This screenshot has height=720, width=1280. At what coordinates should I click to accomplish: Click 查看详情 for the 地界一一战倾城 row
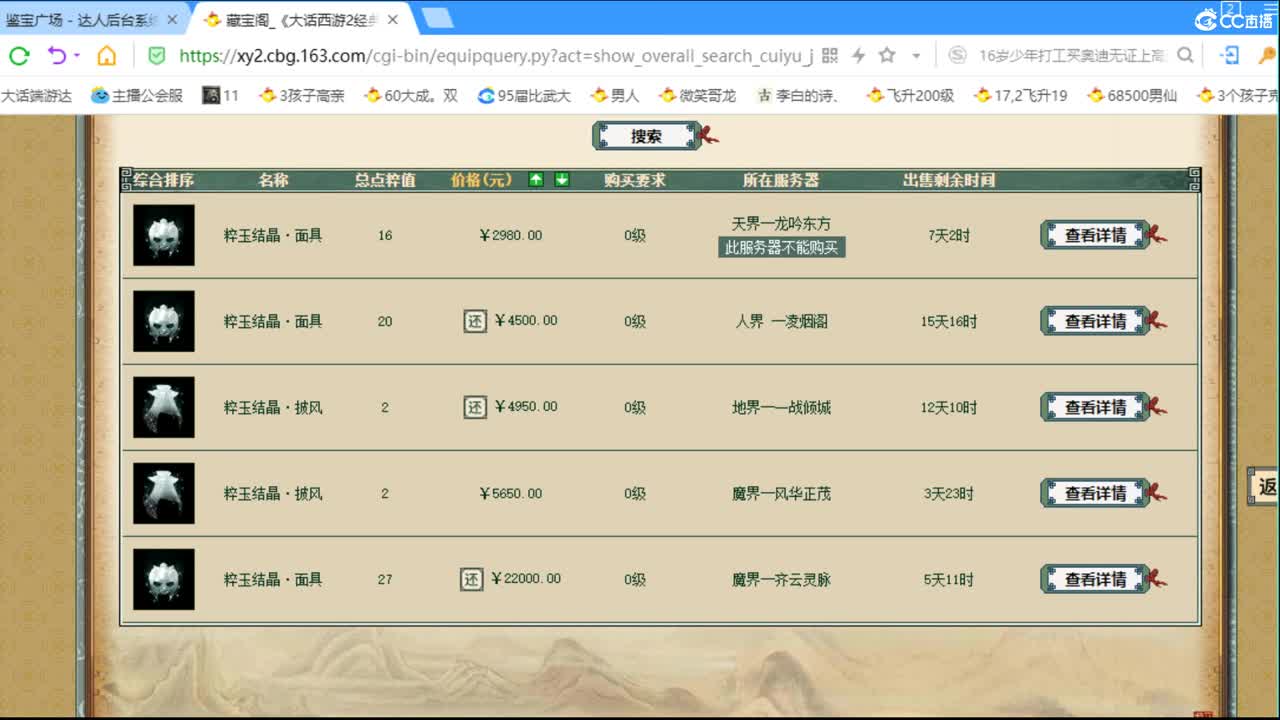click(x=1095, y=407)
